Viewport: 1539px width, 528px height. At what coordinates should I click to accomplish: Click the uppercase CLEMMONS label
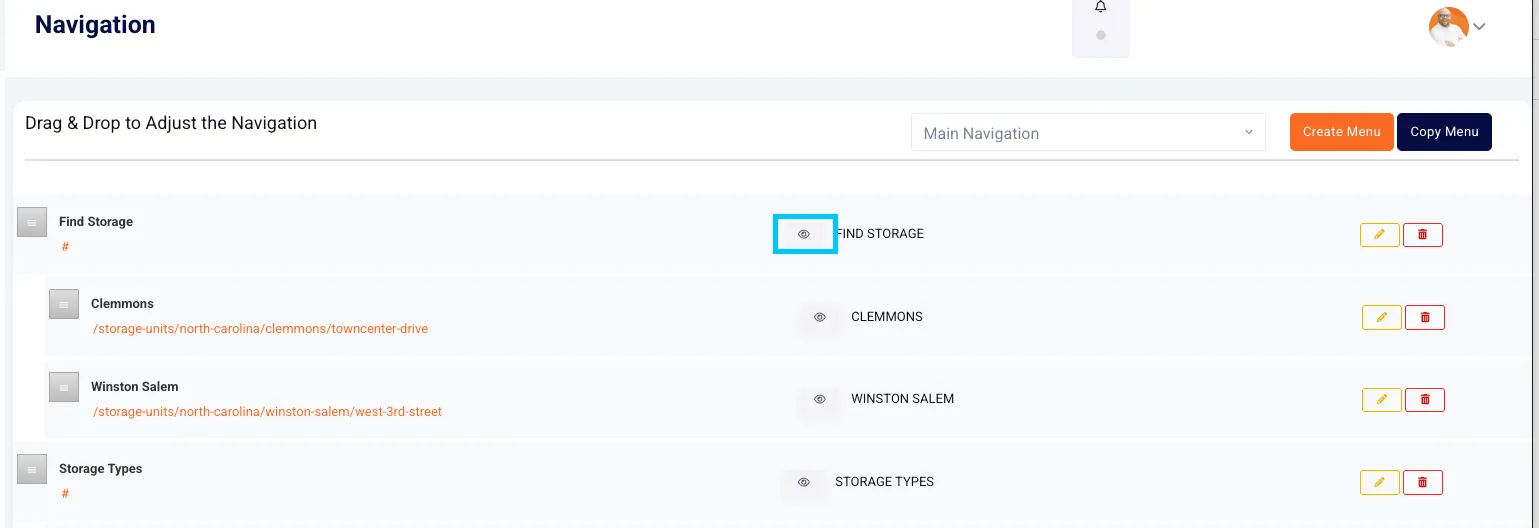pos(887,317)
